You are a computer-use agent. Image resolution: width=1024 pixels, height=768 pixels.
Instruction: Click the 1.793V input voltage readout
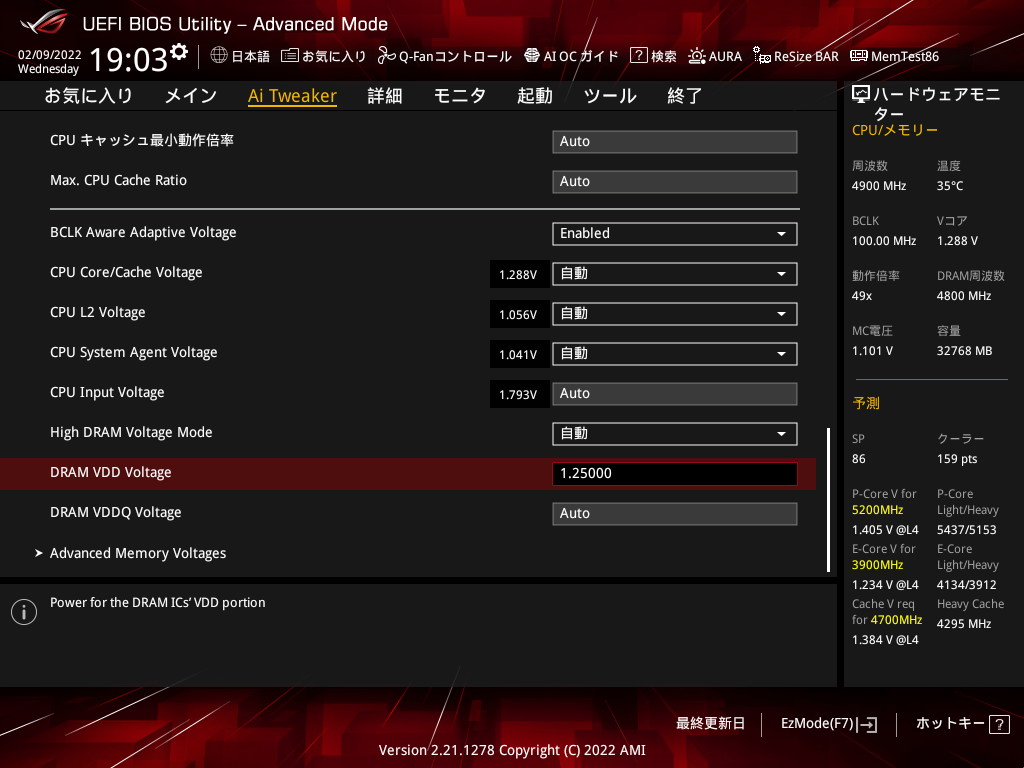[x=519, y=394]
